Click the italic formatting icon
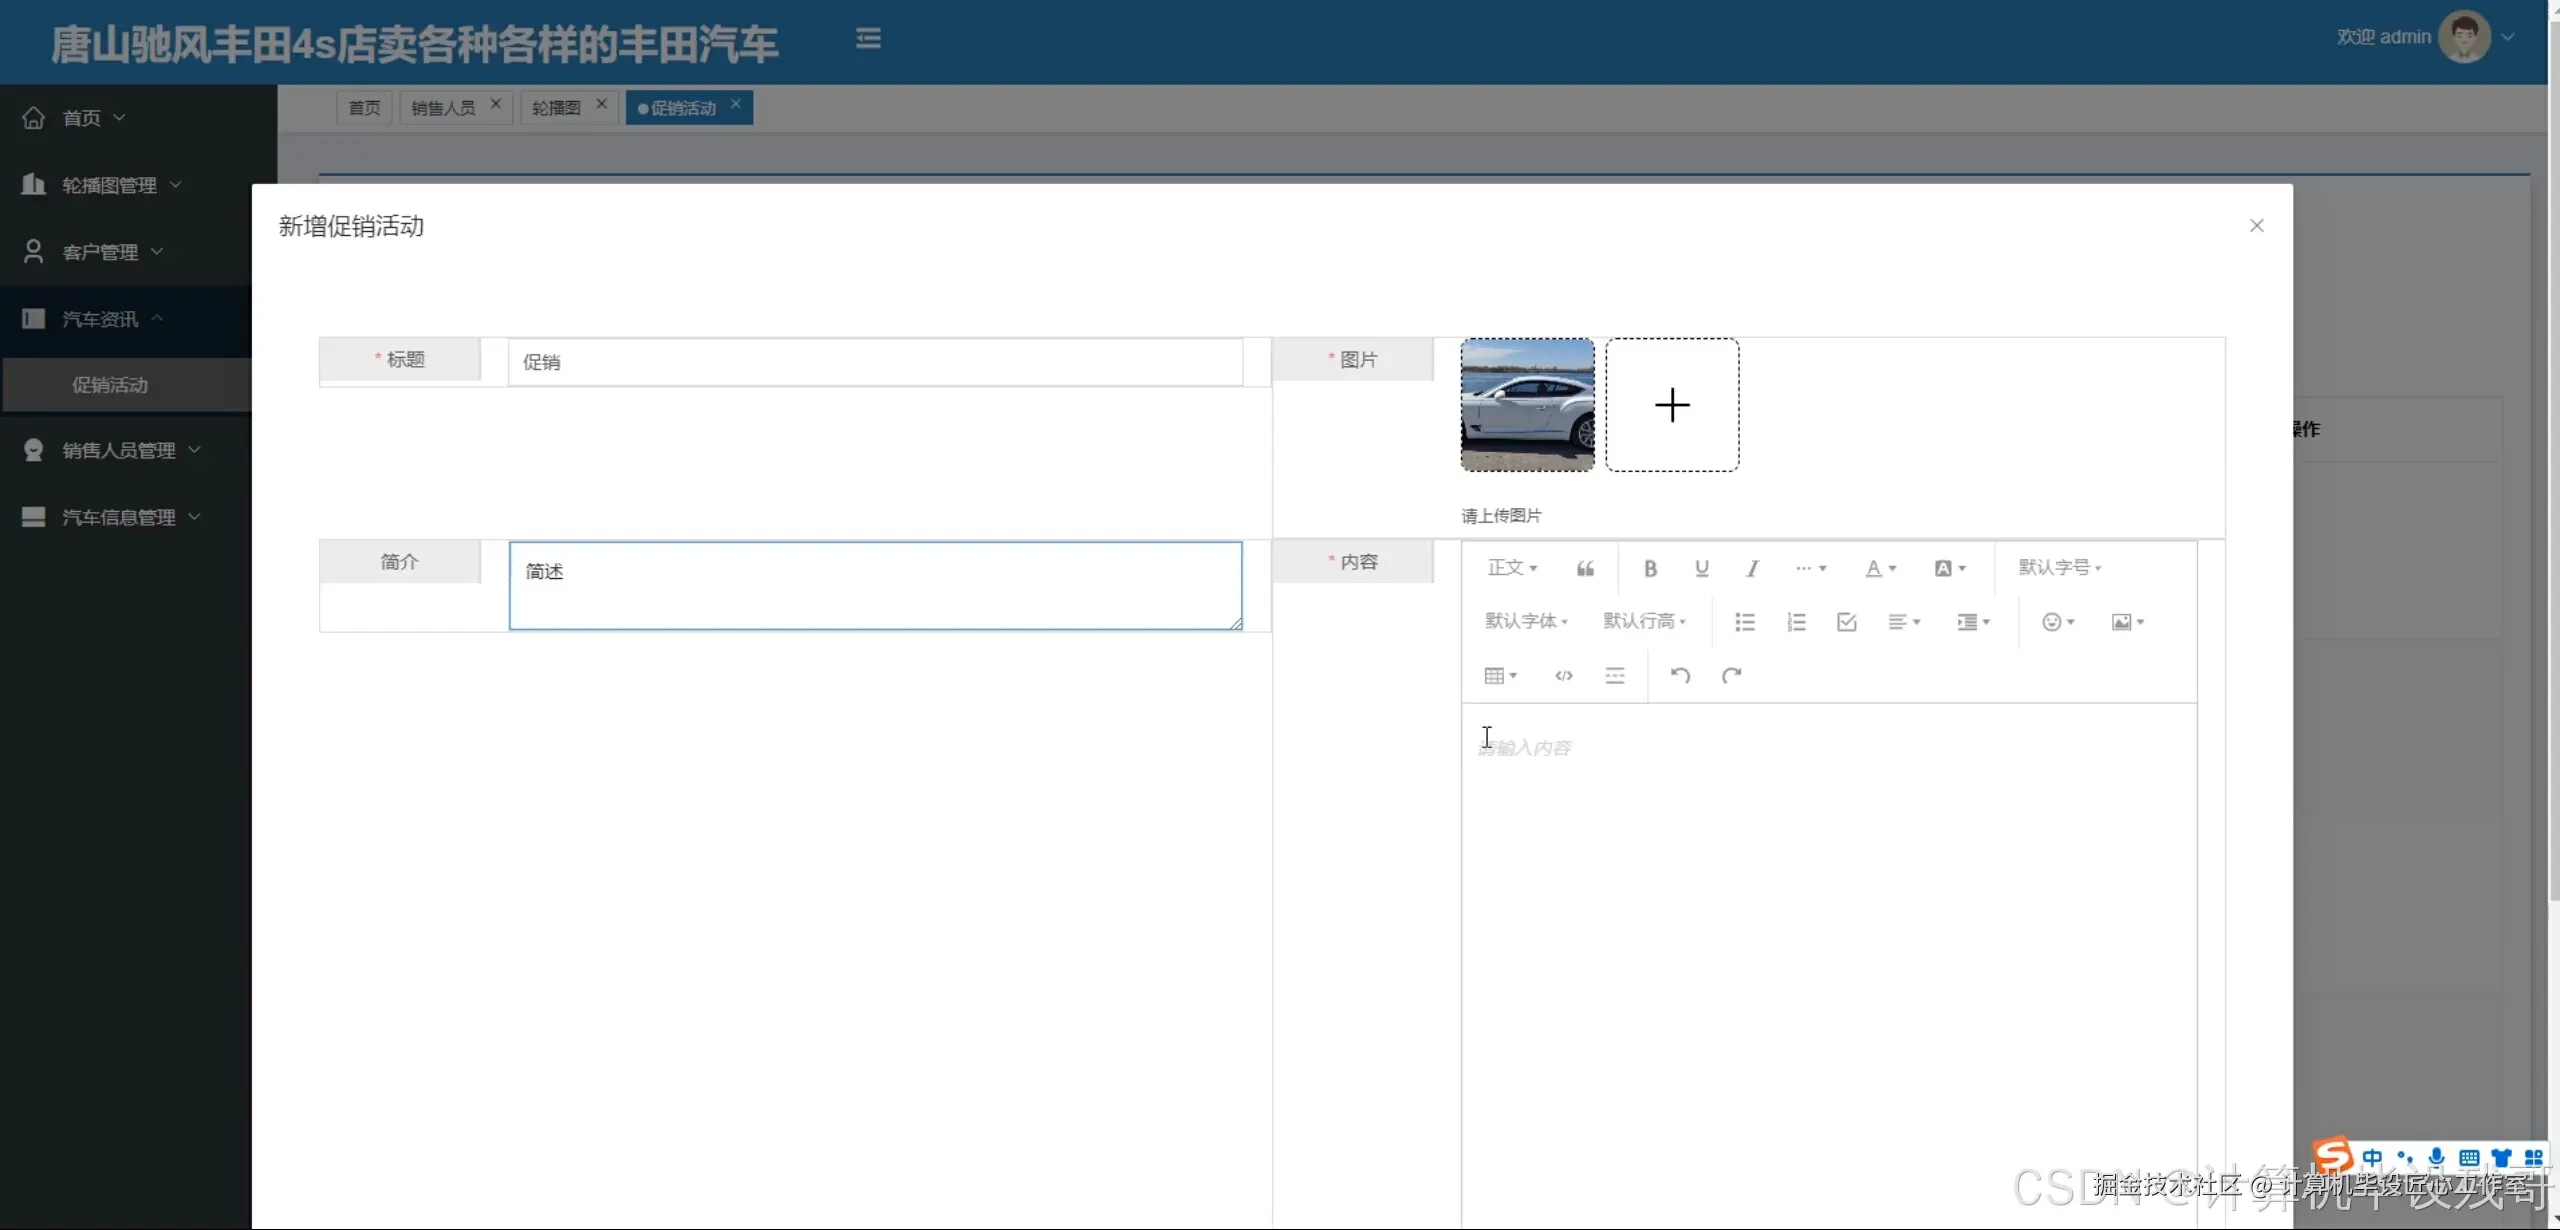 (x=1752, y=568)
